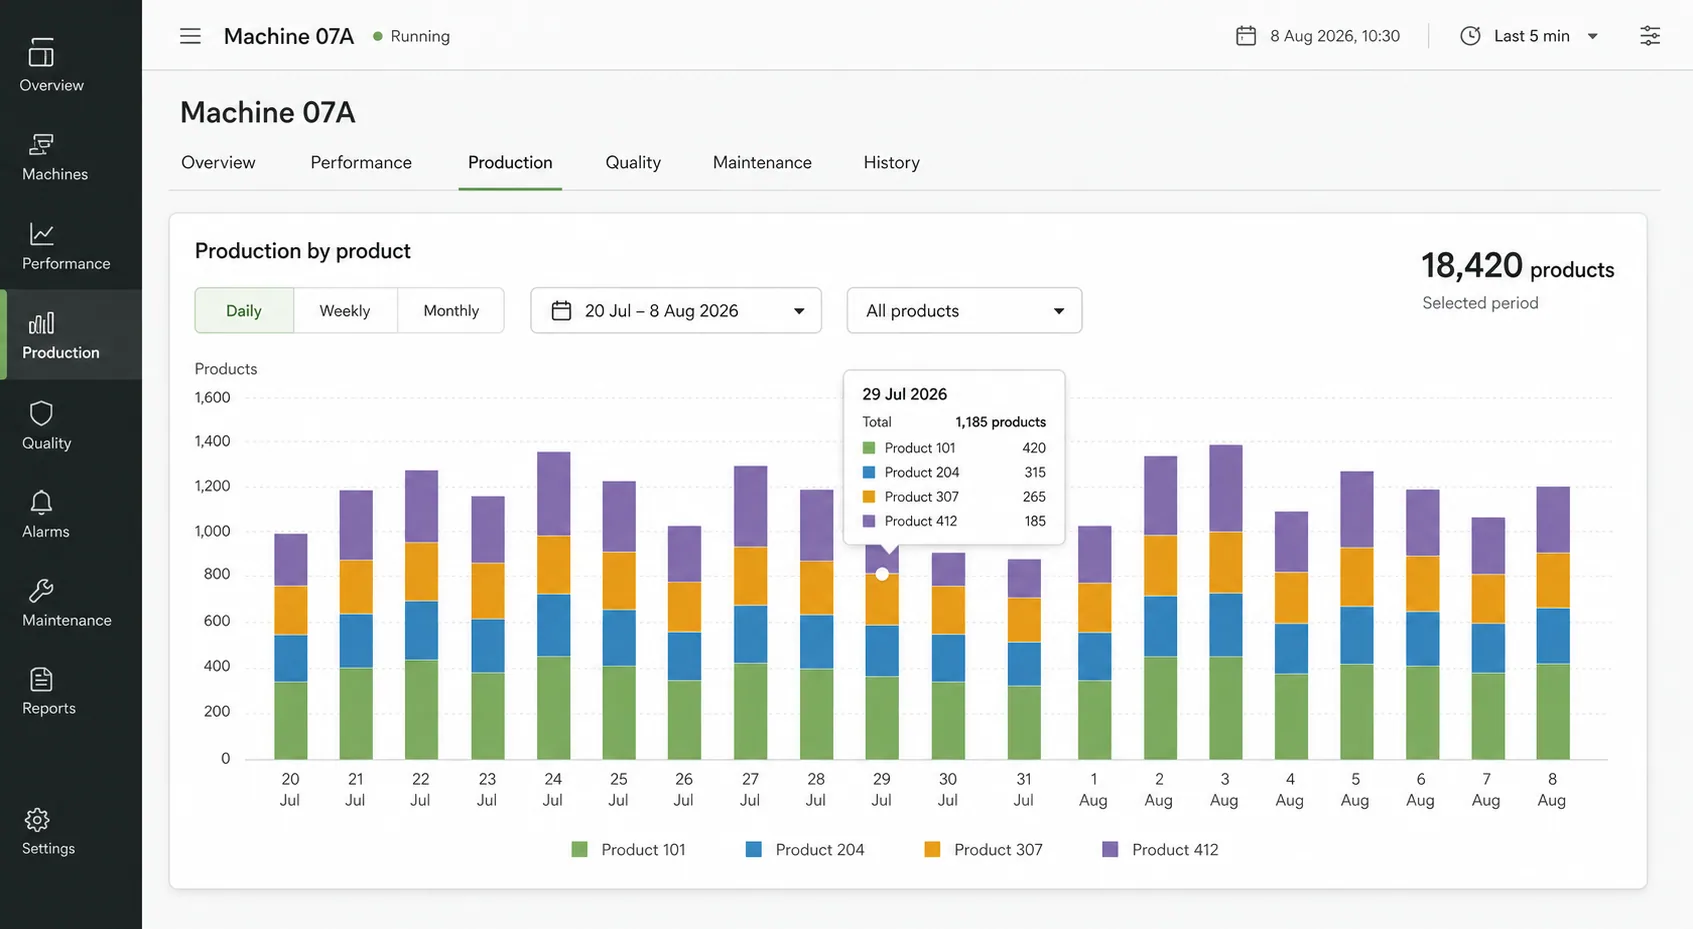Open the Maintenance wrench icon

click(41, 591)
